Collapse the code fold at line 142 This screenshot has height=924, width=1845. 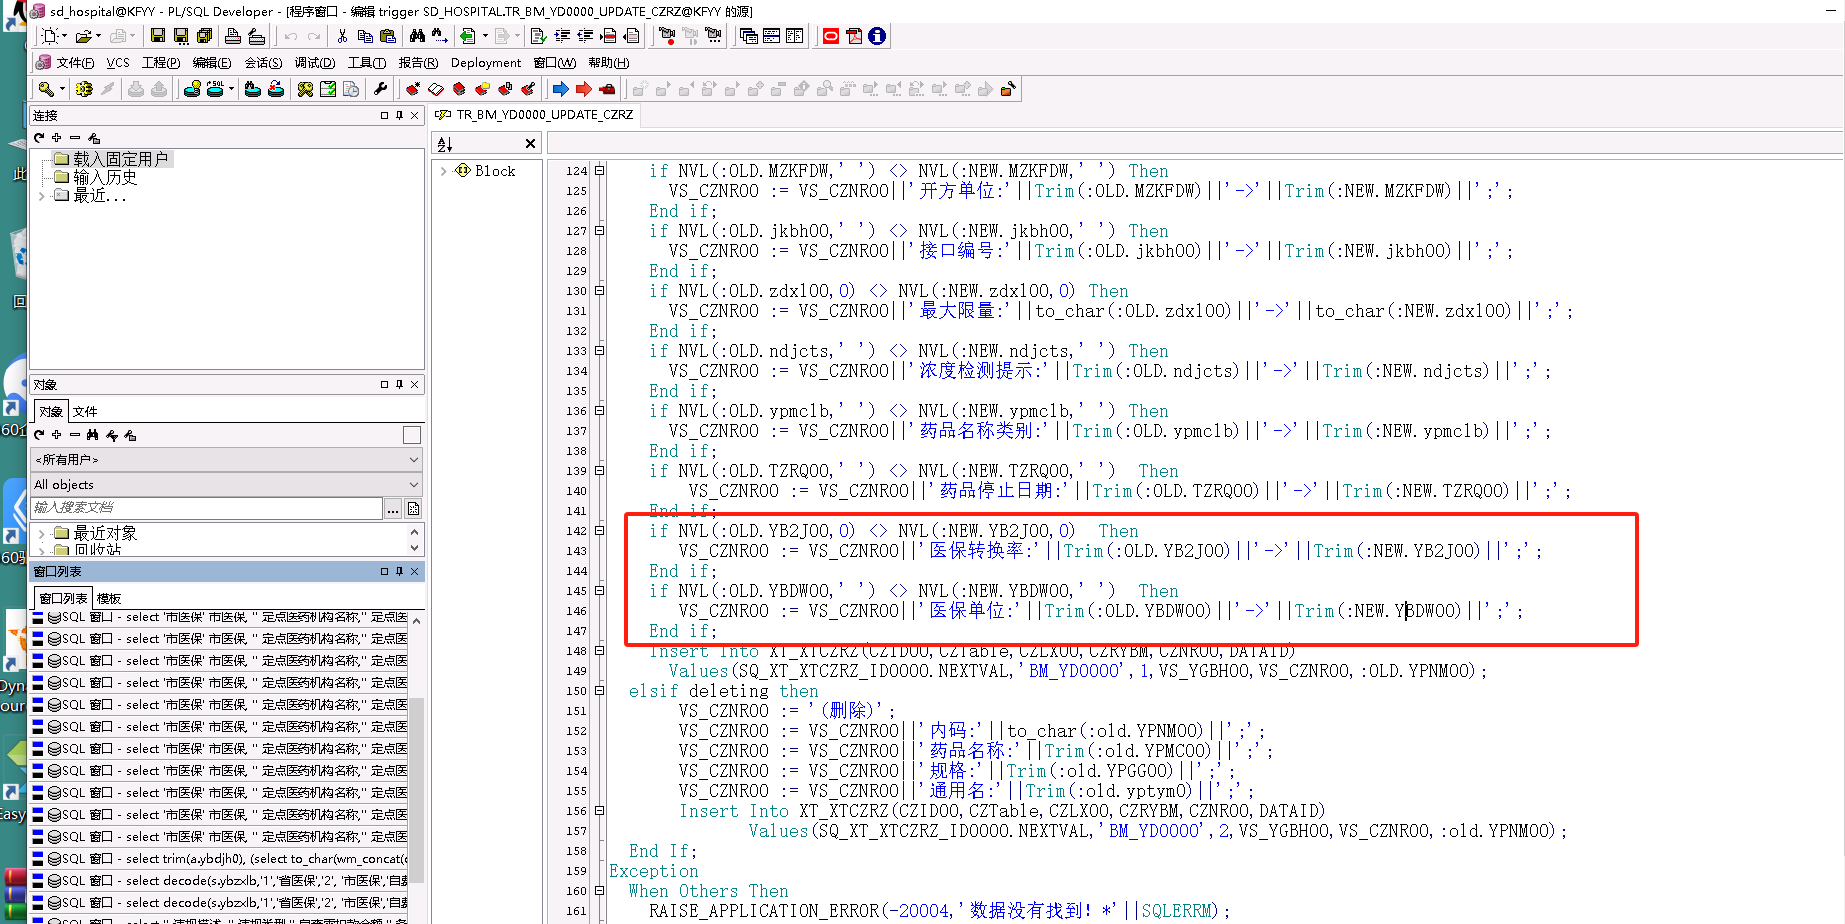point(600,531)
